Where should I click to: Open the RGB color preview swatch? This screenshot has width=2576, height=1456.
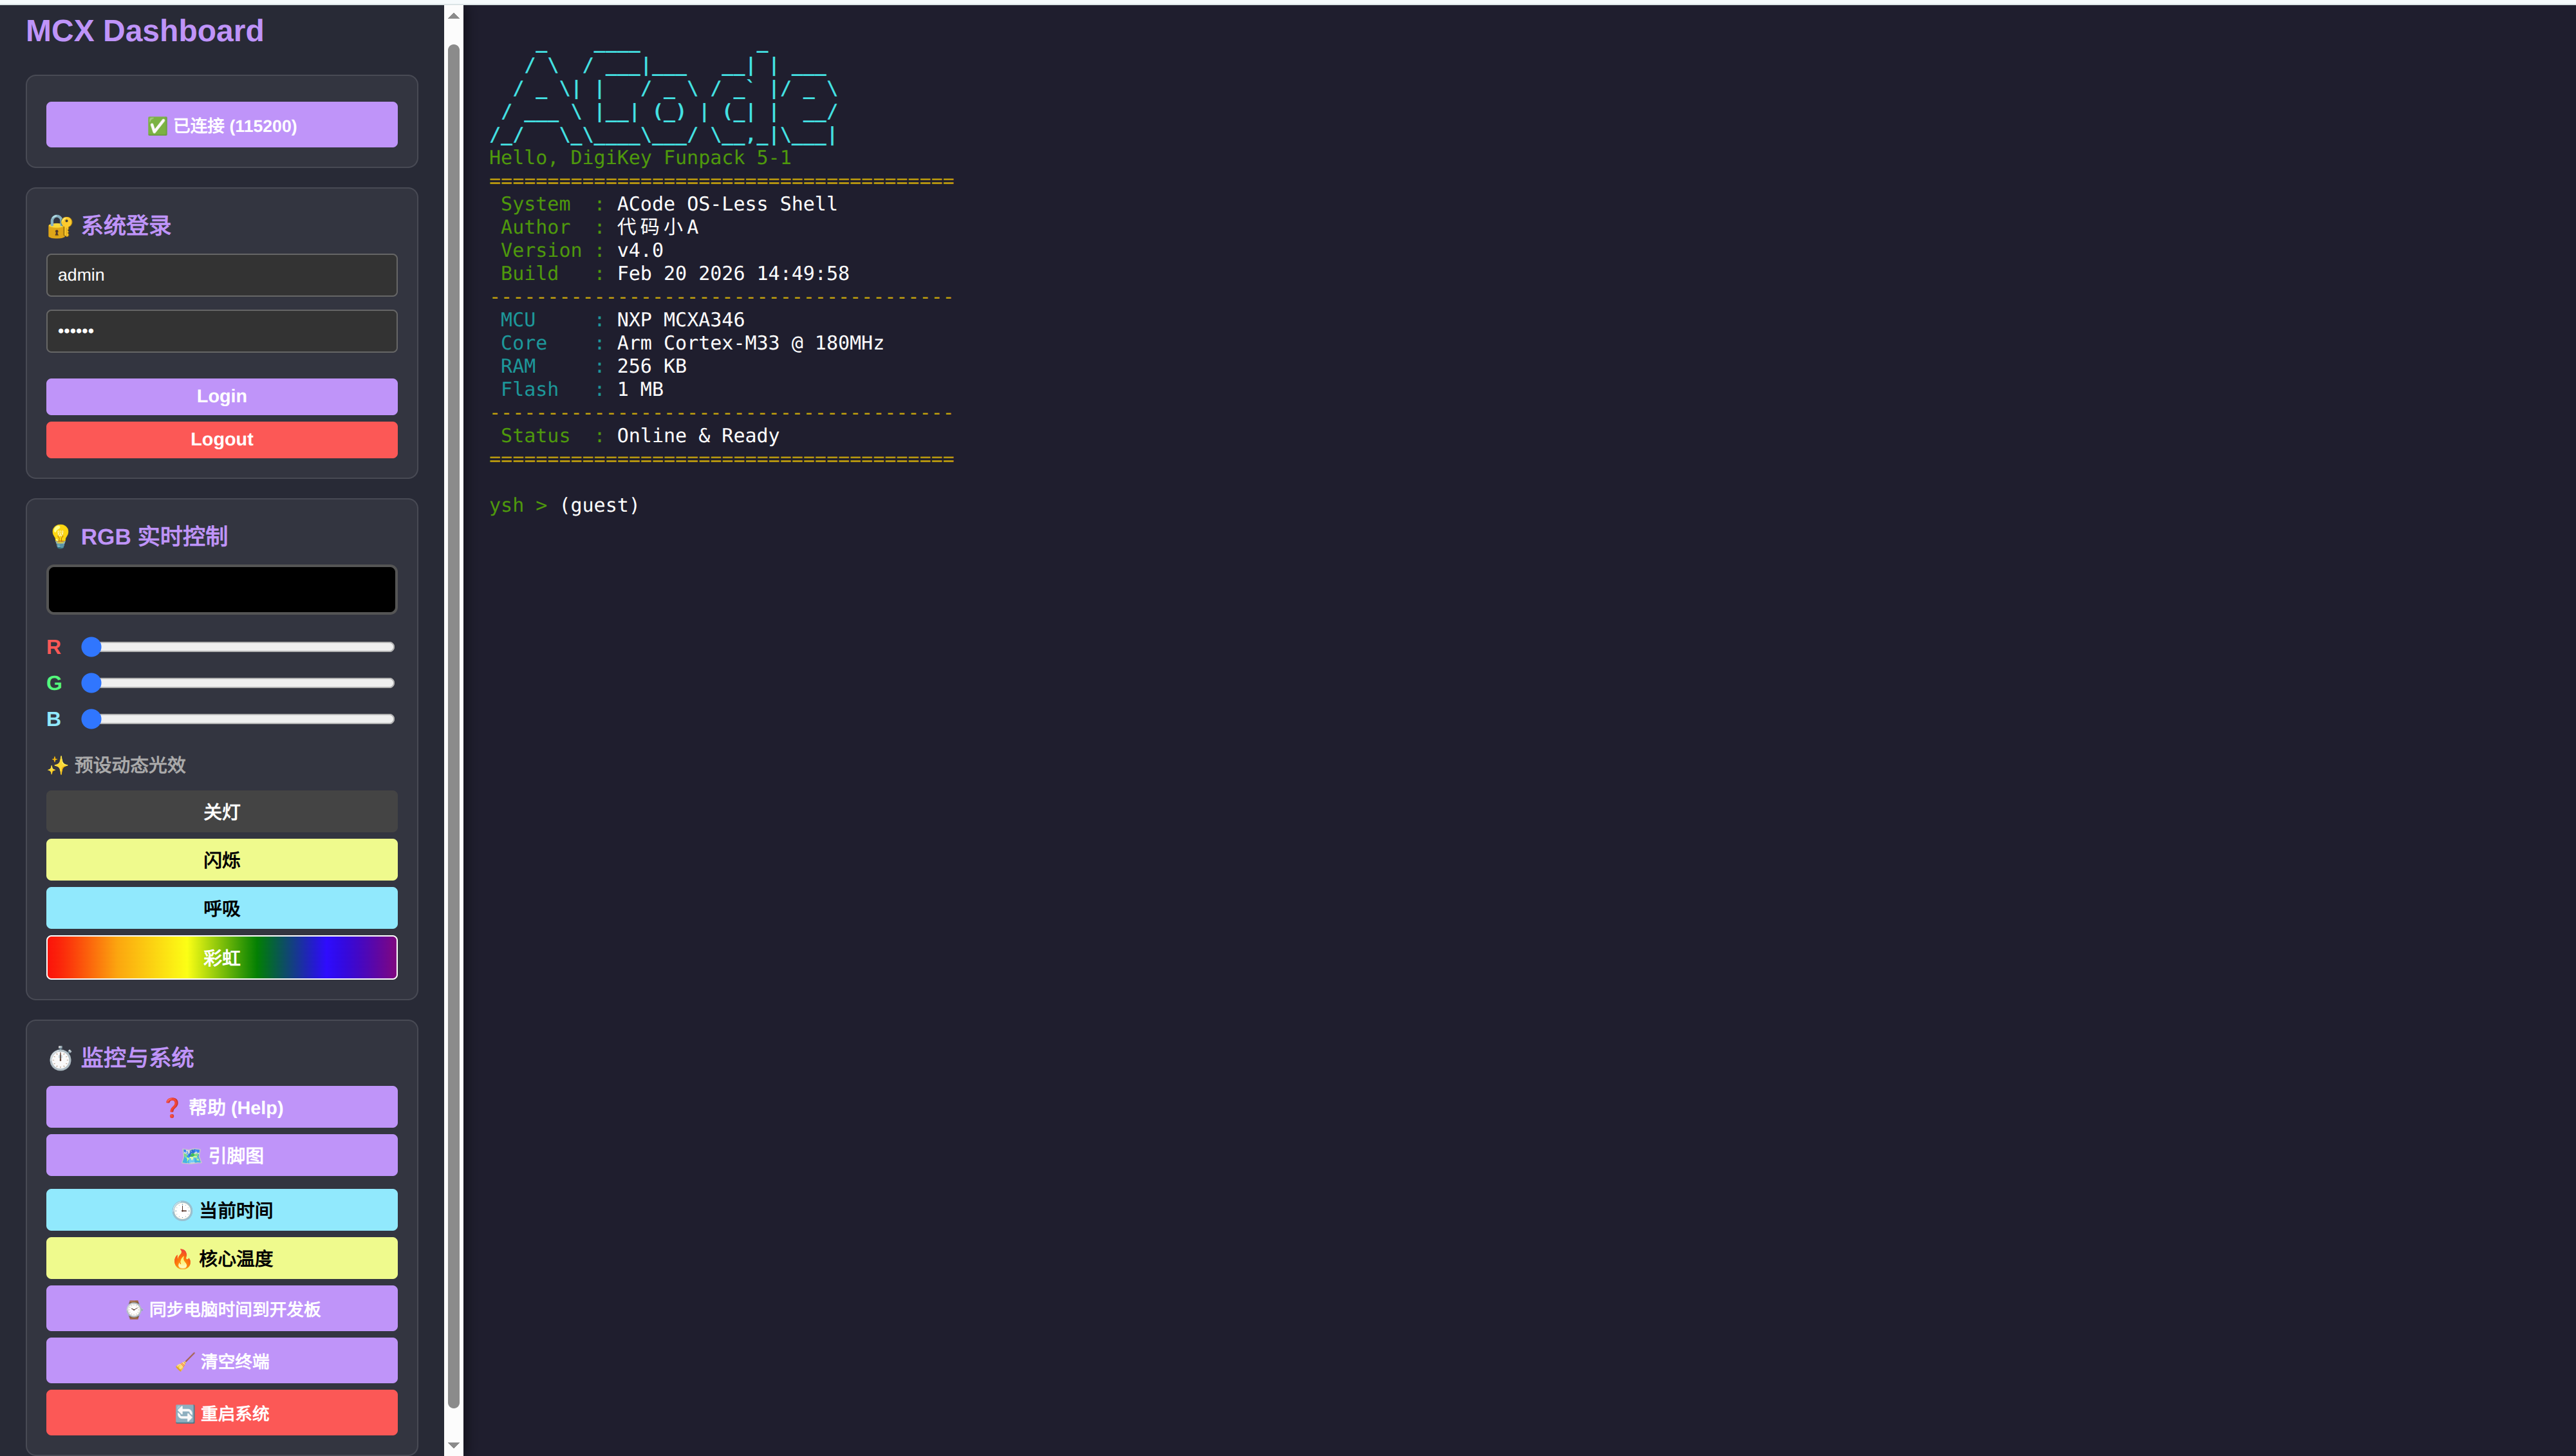click(221, 590)
